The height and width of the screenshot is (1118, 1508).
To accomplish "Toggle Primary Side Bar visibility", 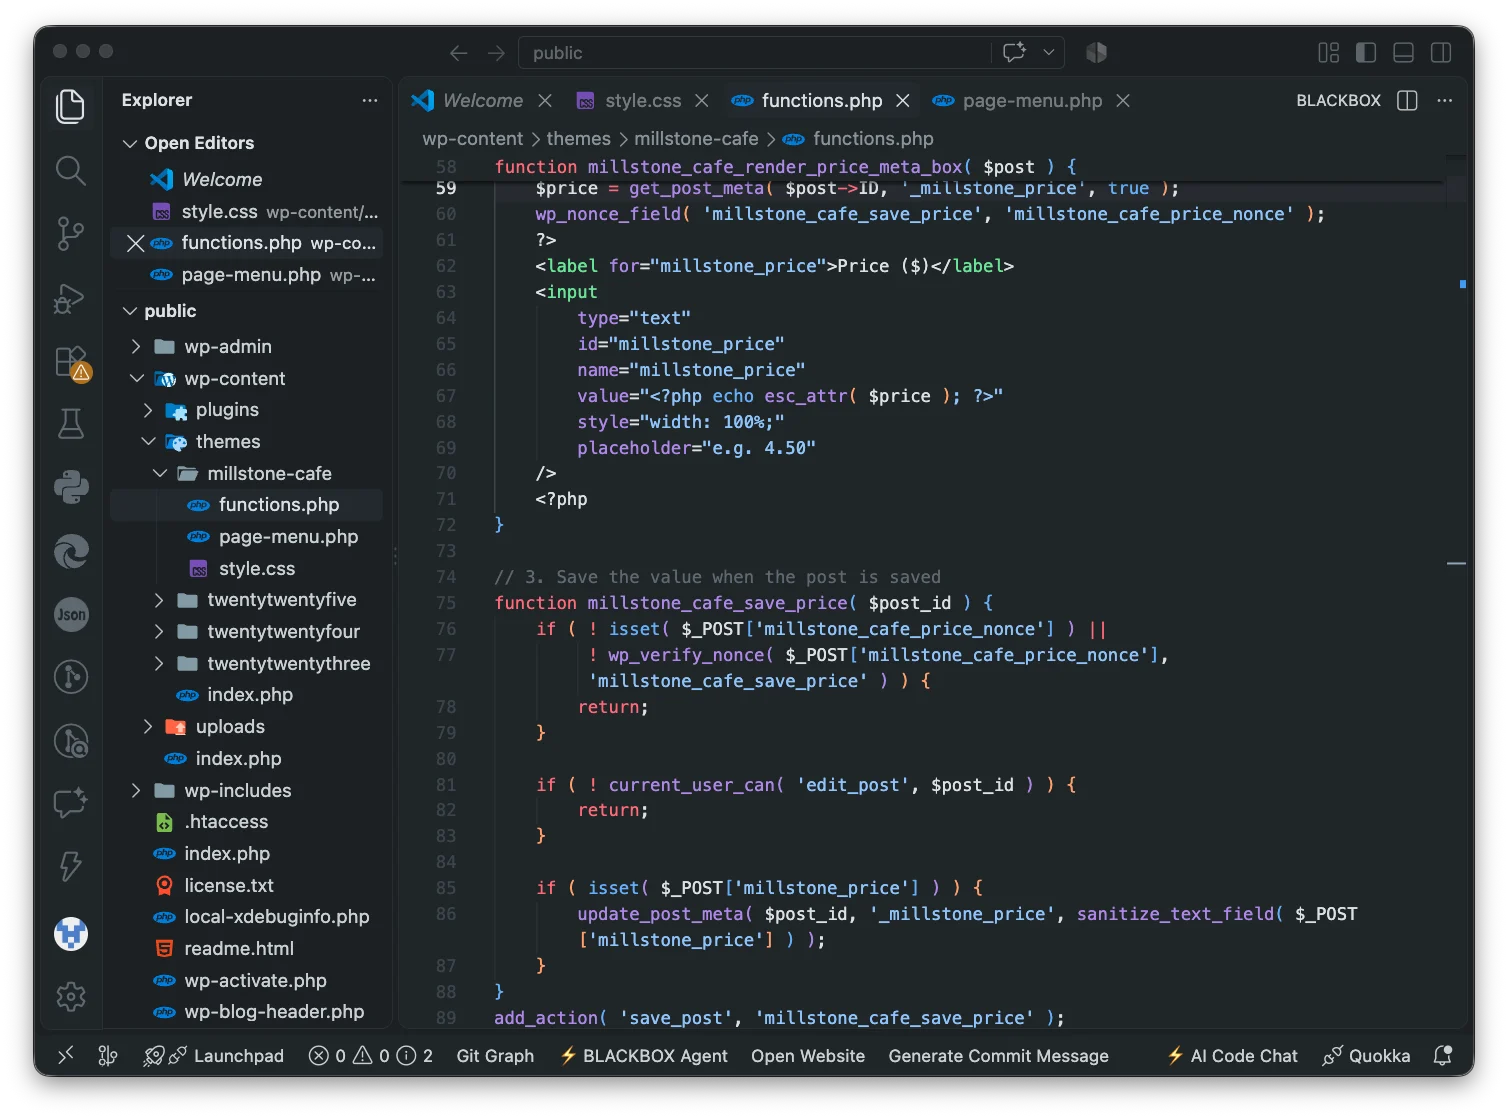I will pyautogui.click(x=1365, y=52).
